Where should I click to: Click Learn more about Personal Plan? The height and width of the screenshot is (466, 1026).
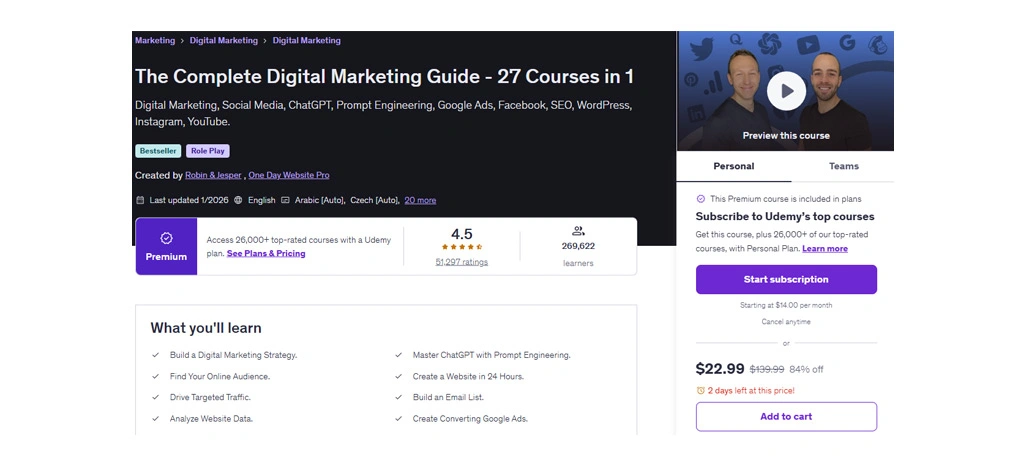pos(824,249)
